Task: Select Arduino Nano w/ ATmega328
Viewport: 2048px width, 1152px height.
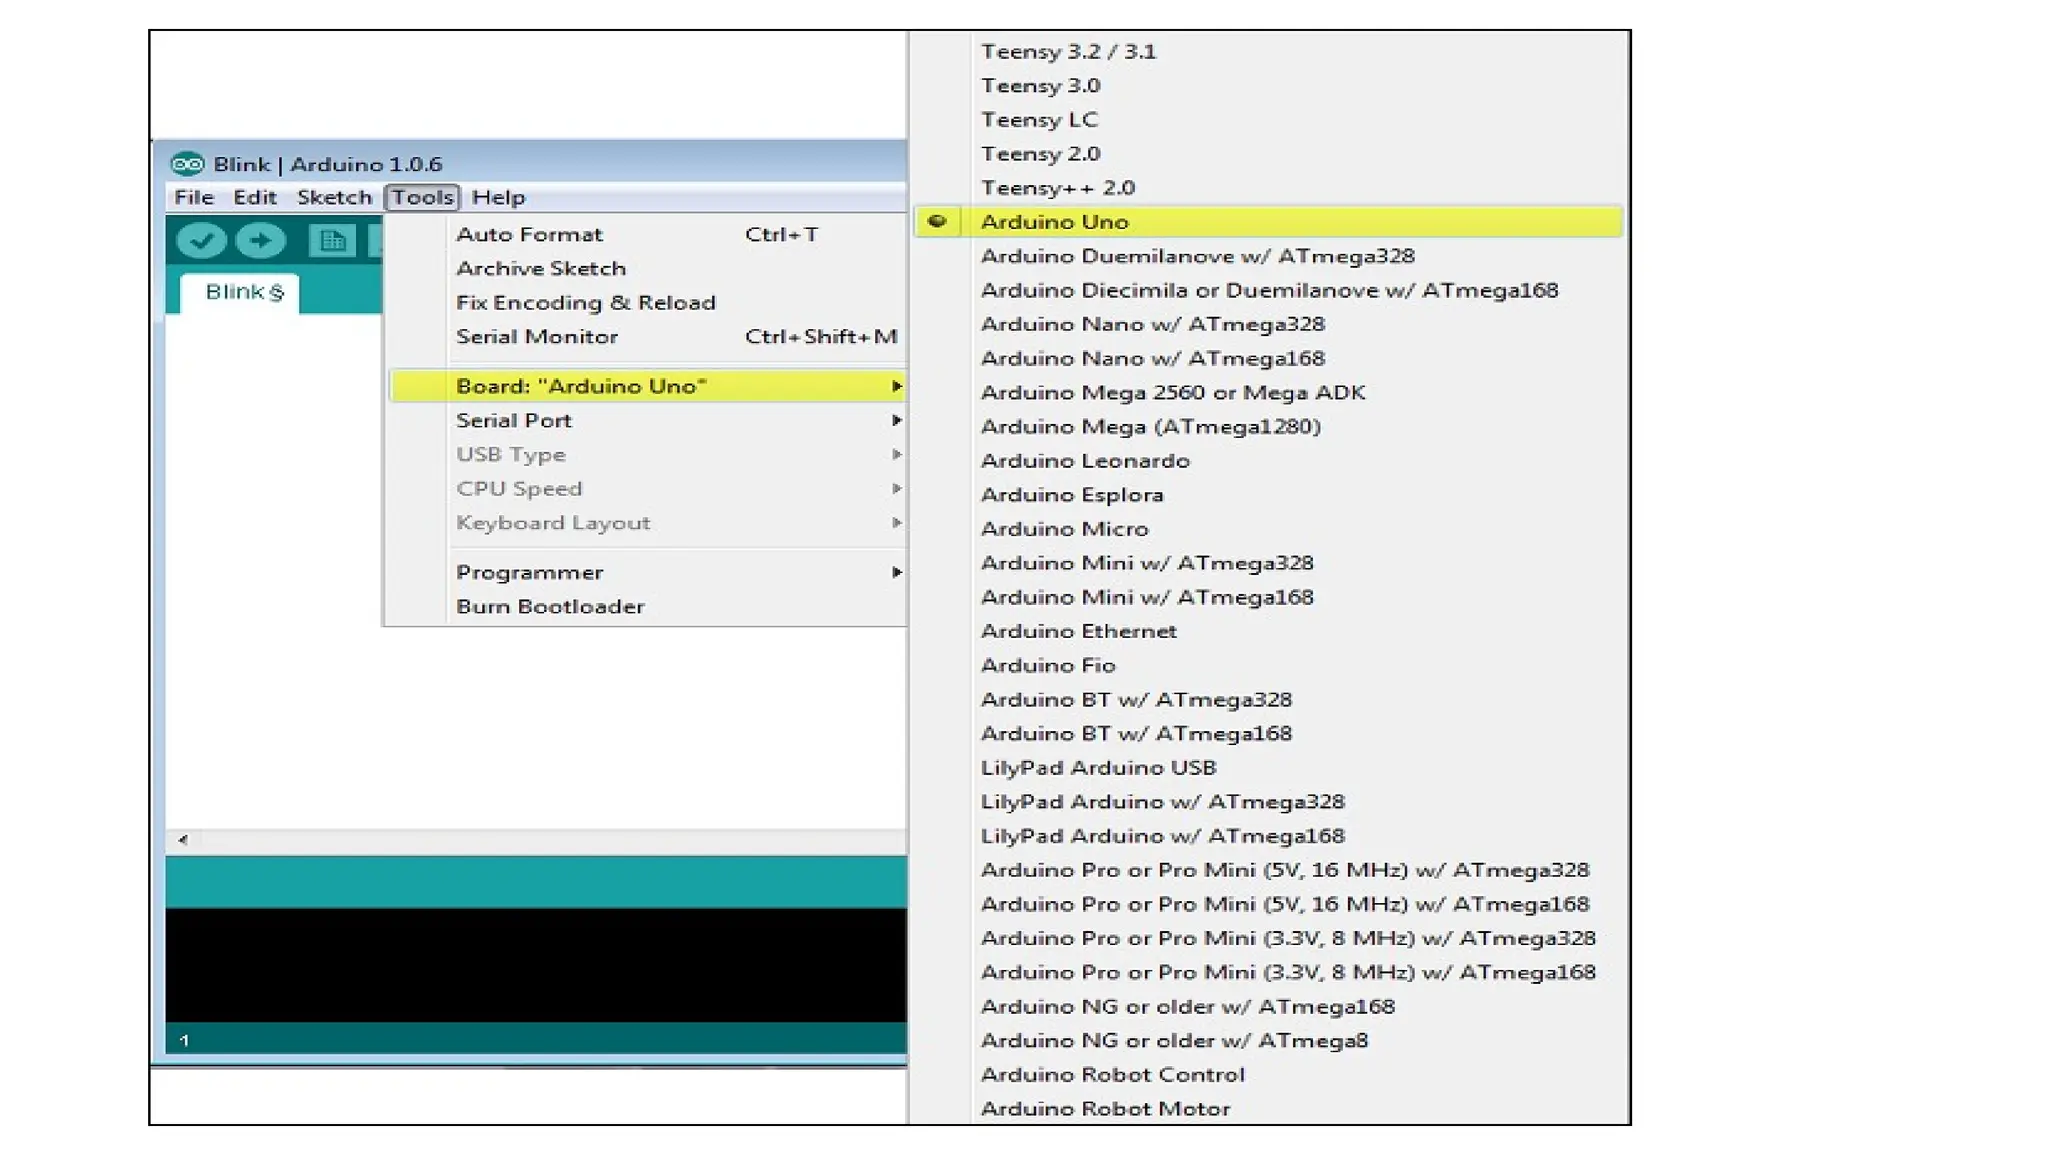Action: 1152,325
